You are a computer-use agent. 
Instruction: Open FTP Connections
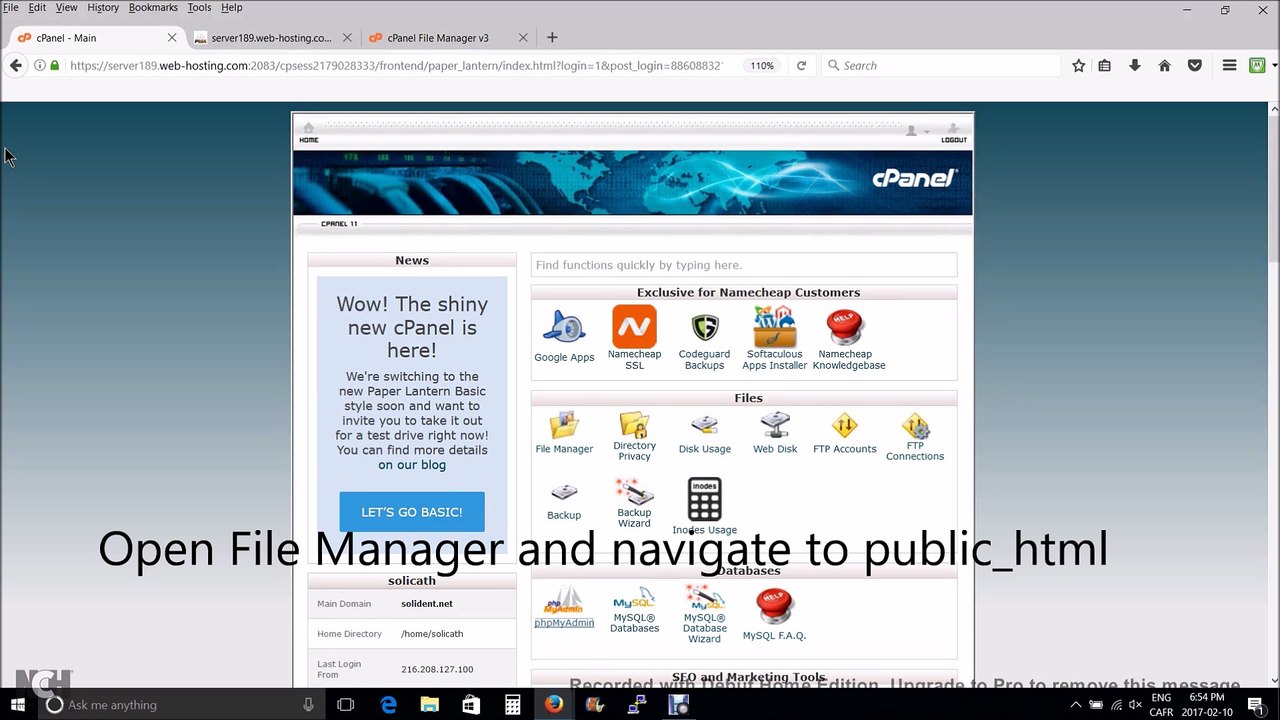pyautogui.click(x=915, y=437)
